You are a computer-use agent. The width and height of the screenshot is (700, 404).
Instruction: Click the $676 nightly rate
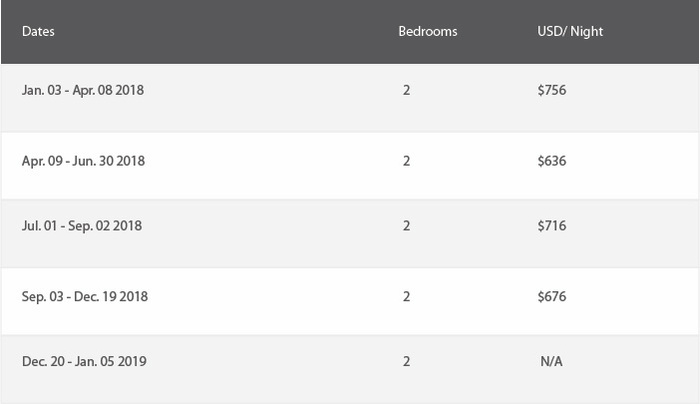pos(552,296)
